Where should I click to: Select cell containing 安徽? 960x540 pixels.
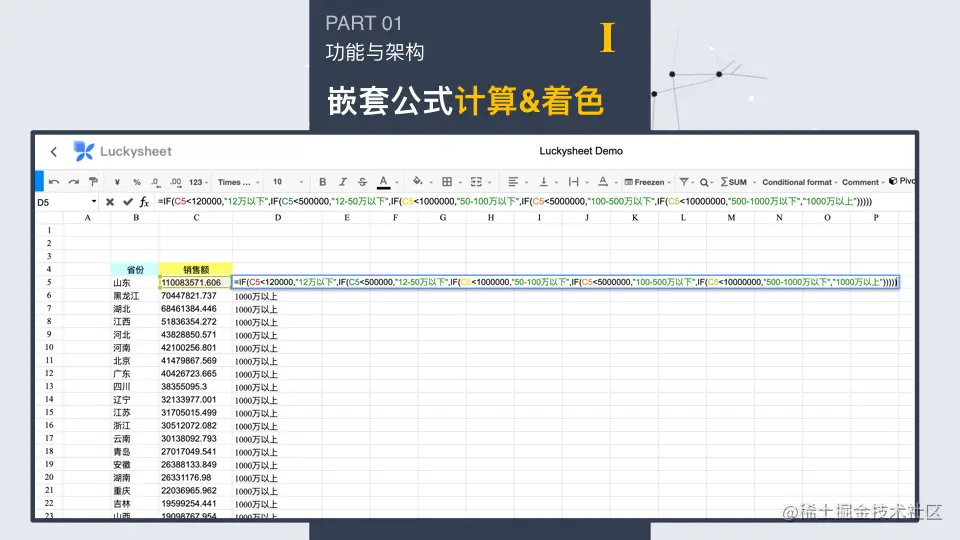tap(135, 465)
